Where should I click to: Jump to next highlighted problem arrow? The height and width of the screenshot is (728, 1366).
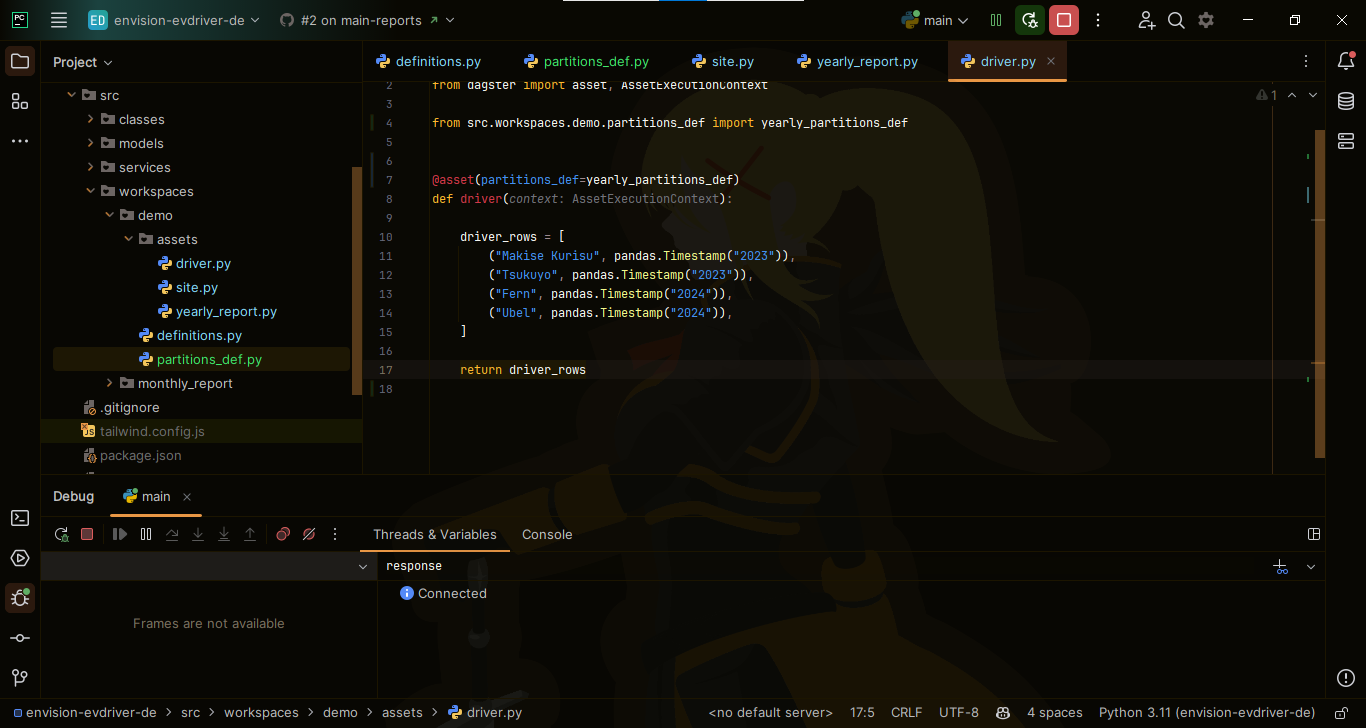[x=1313, y=95]
